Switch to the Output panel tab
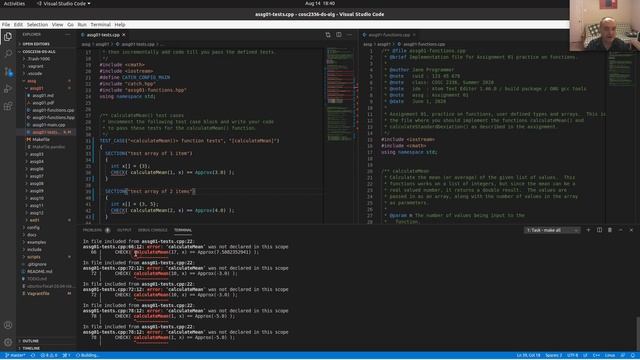The image size is (640, 360). [x=124, y=230]
